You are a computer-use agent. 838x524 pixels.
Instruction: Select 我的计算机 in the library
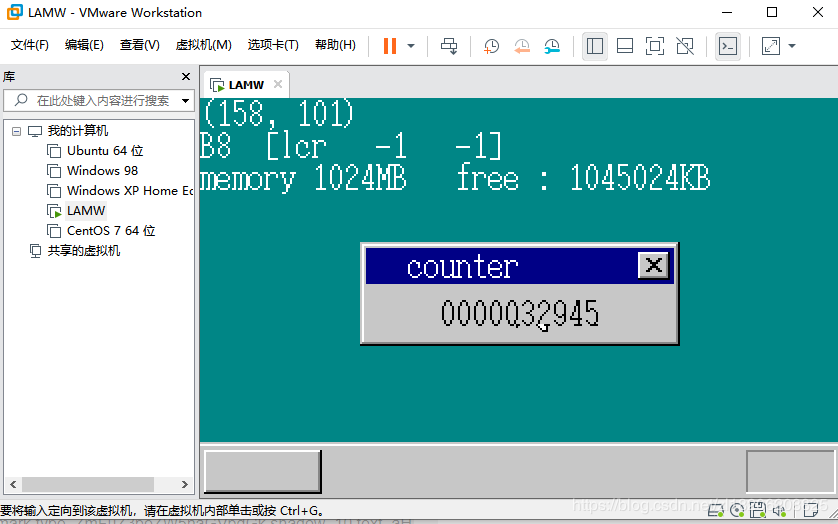point(77,131)
